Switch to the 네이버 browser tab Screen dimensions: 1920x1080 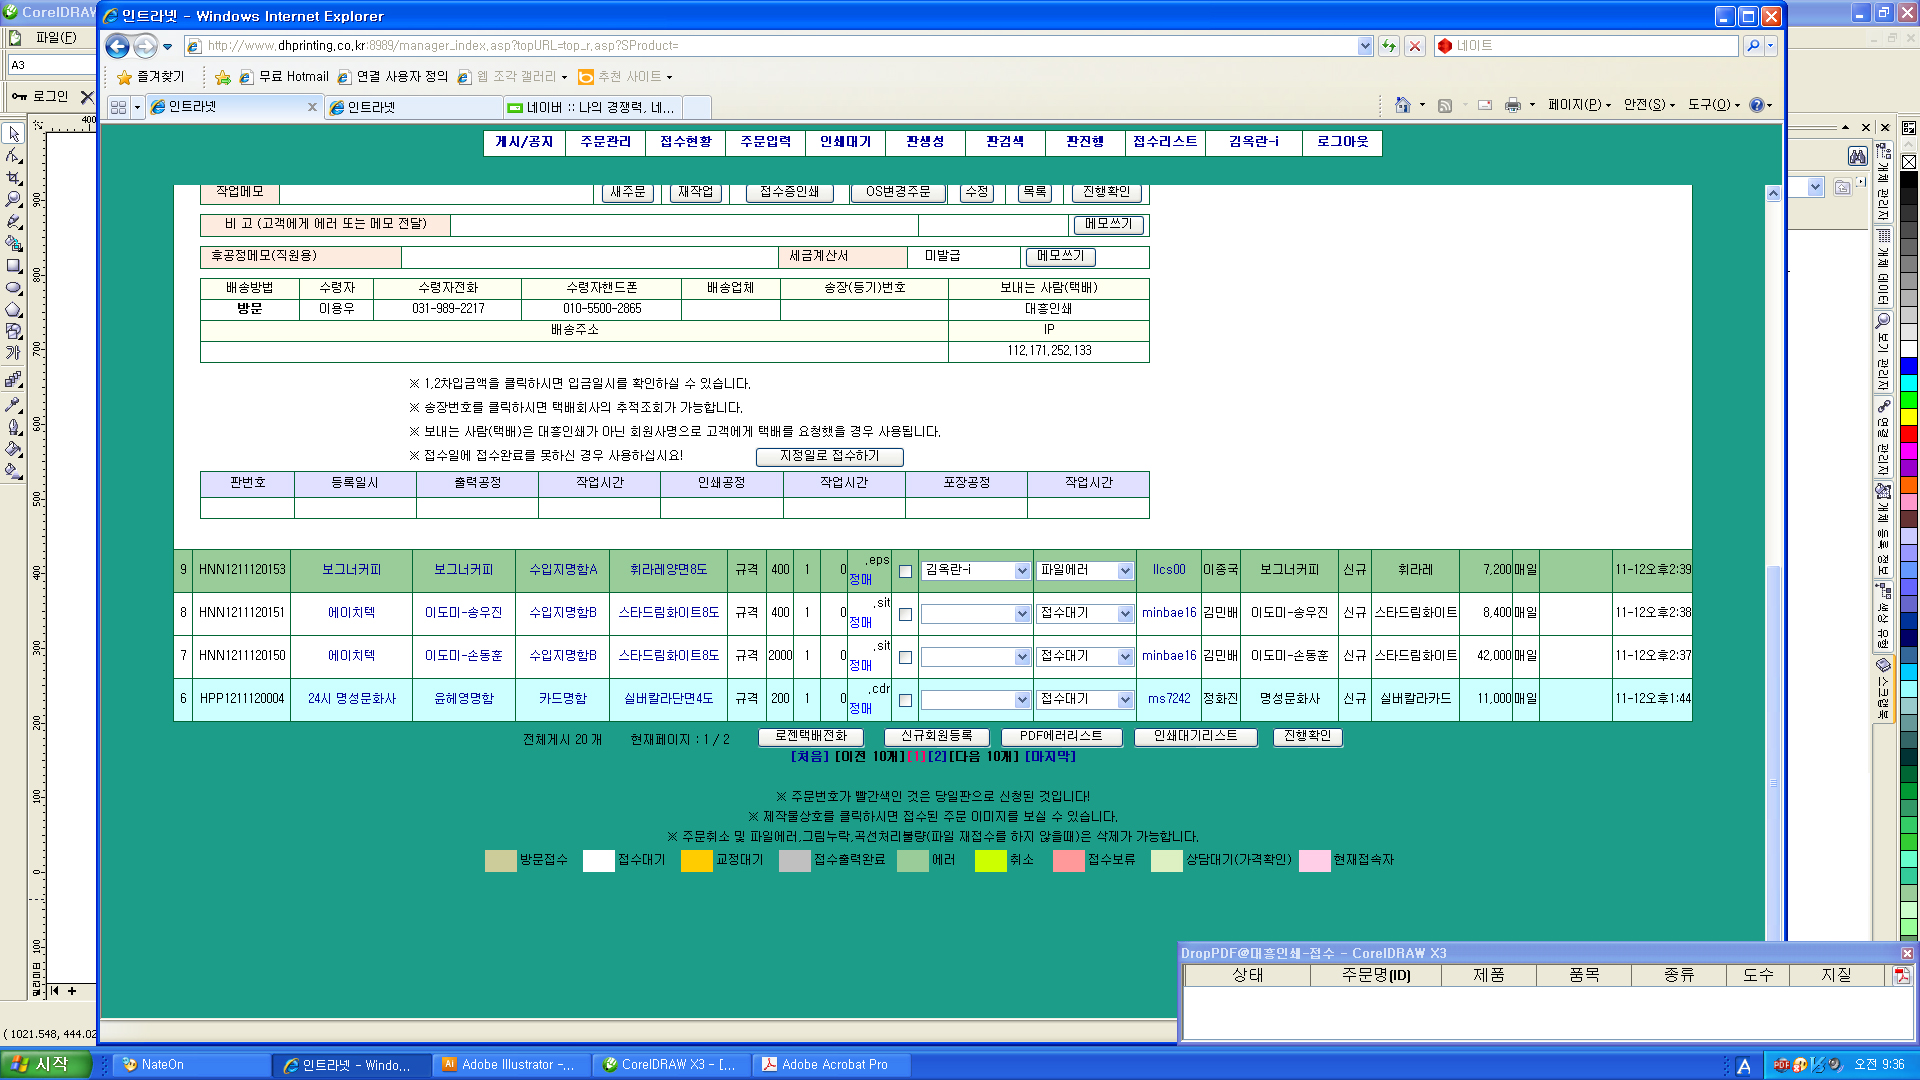tap(592, 107)
